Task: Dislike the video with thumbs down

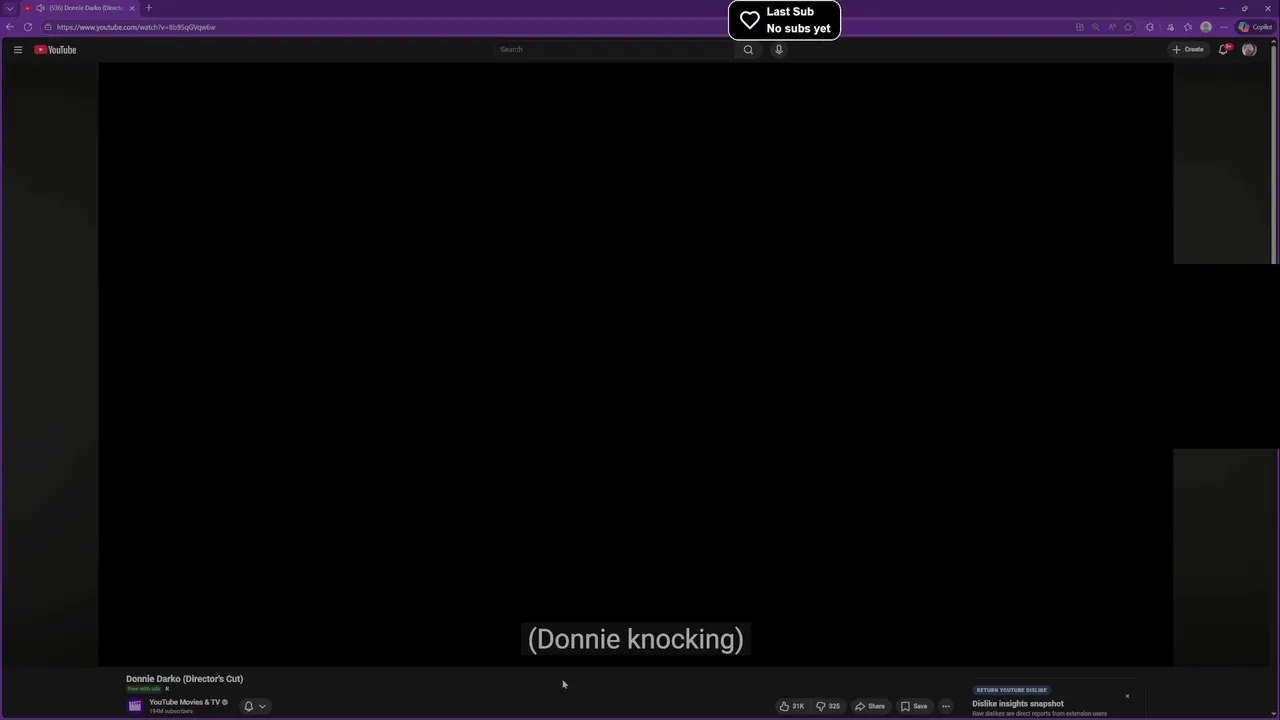Action: [828, 706]
